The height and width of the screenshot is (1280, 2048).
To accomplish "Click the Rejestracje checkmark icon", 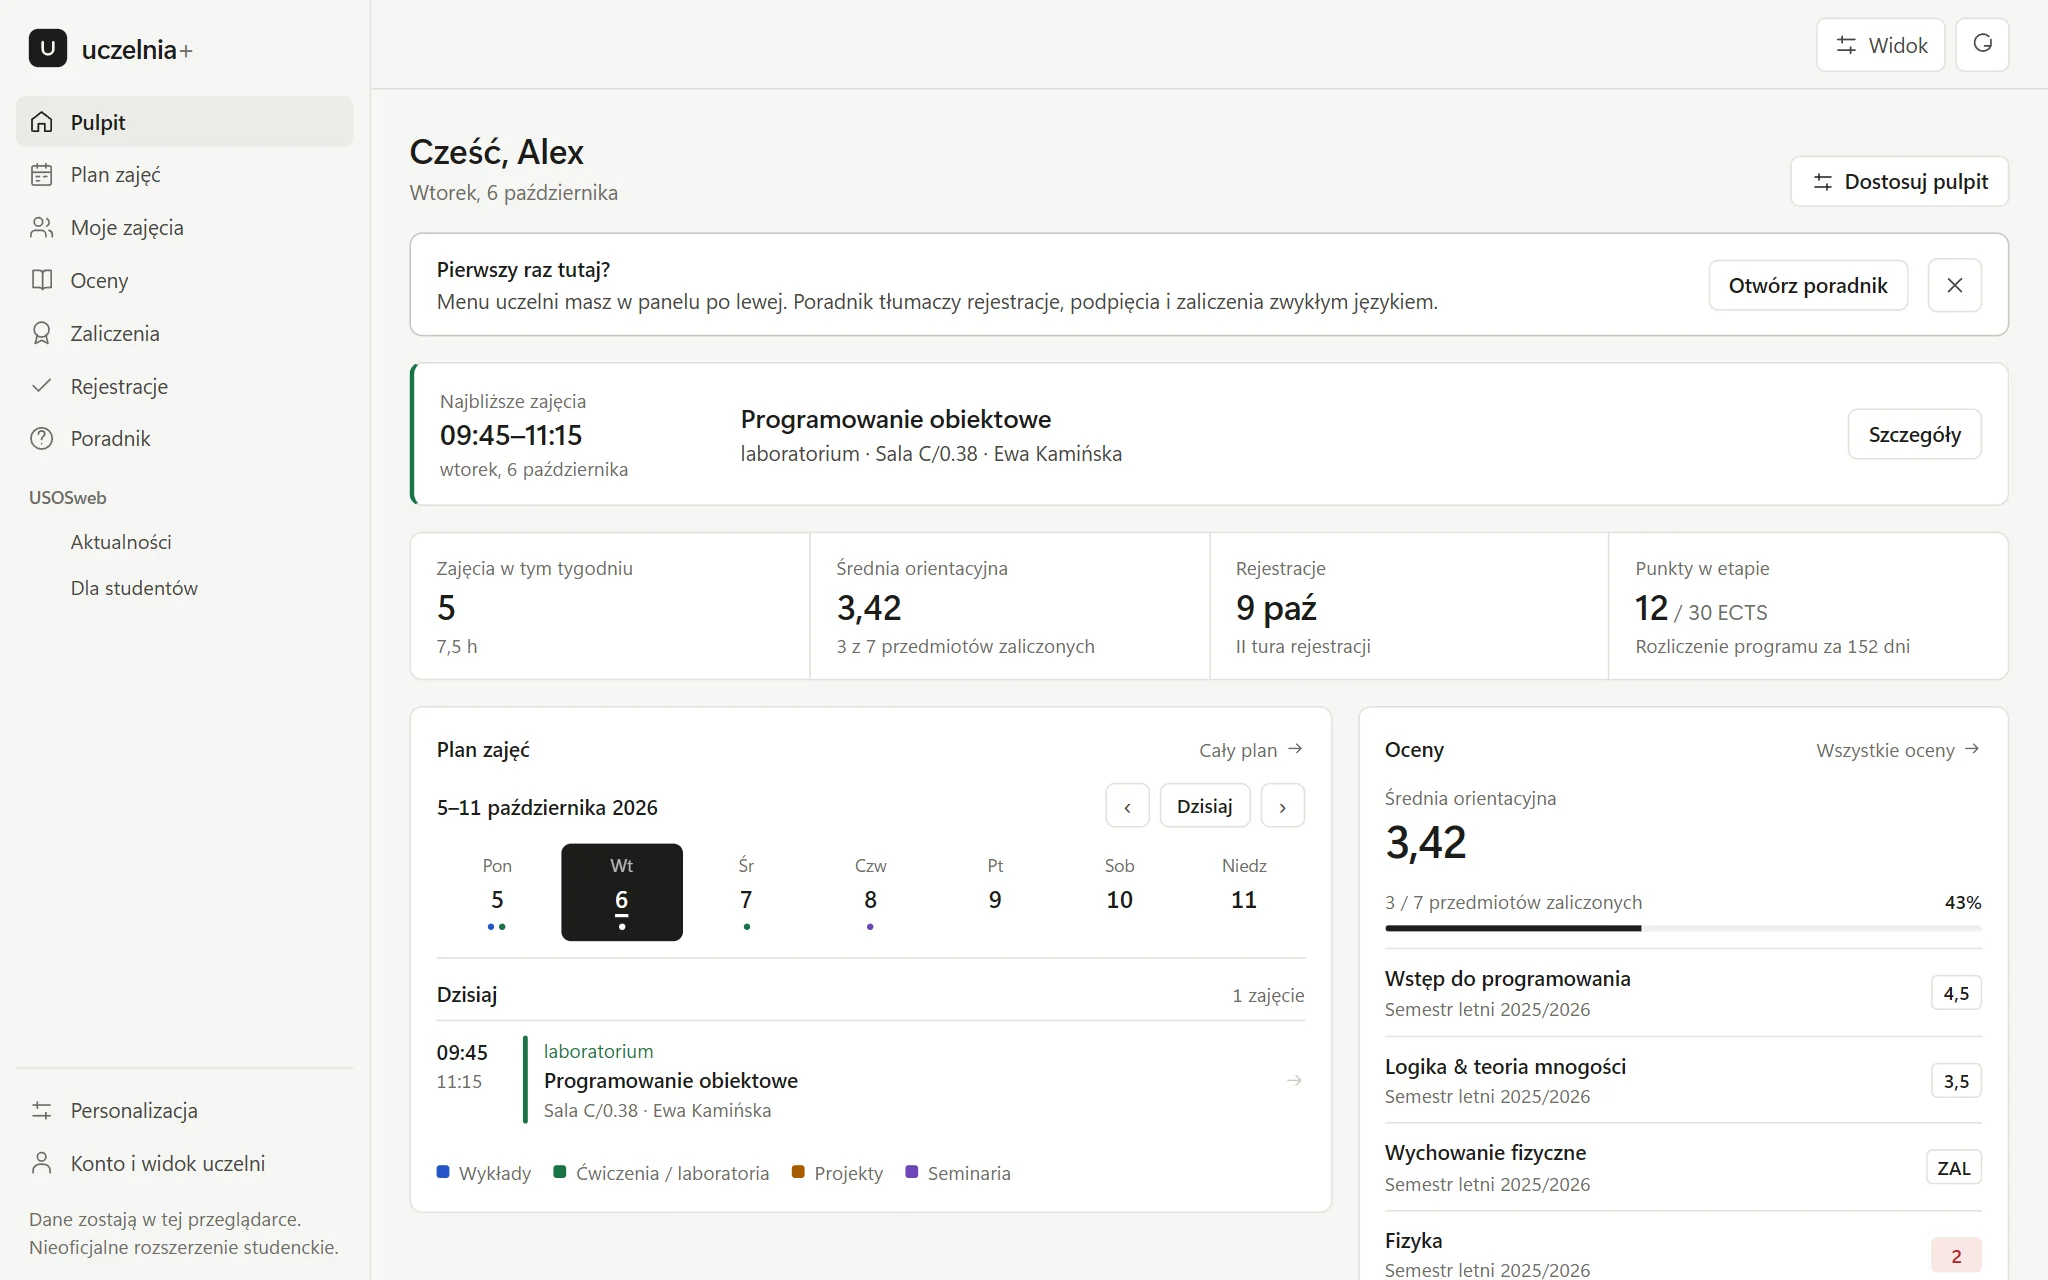I will tap(41, 386).
